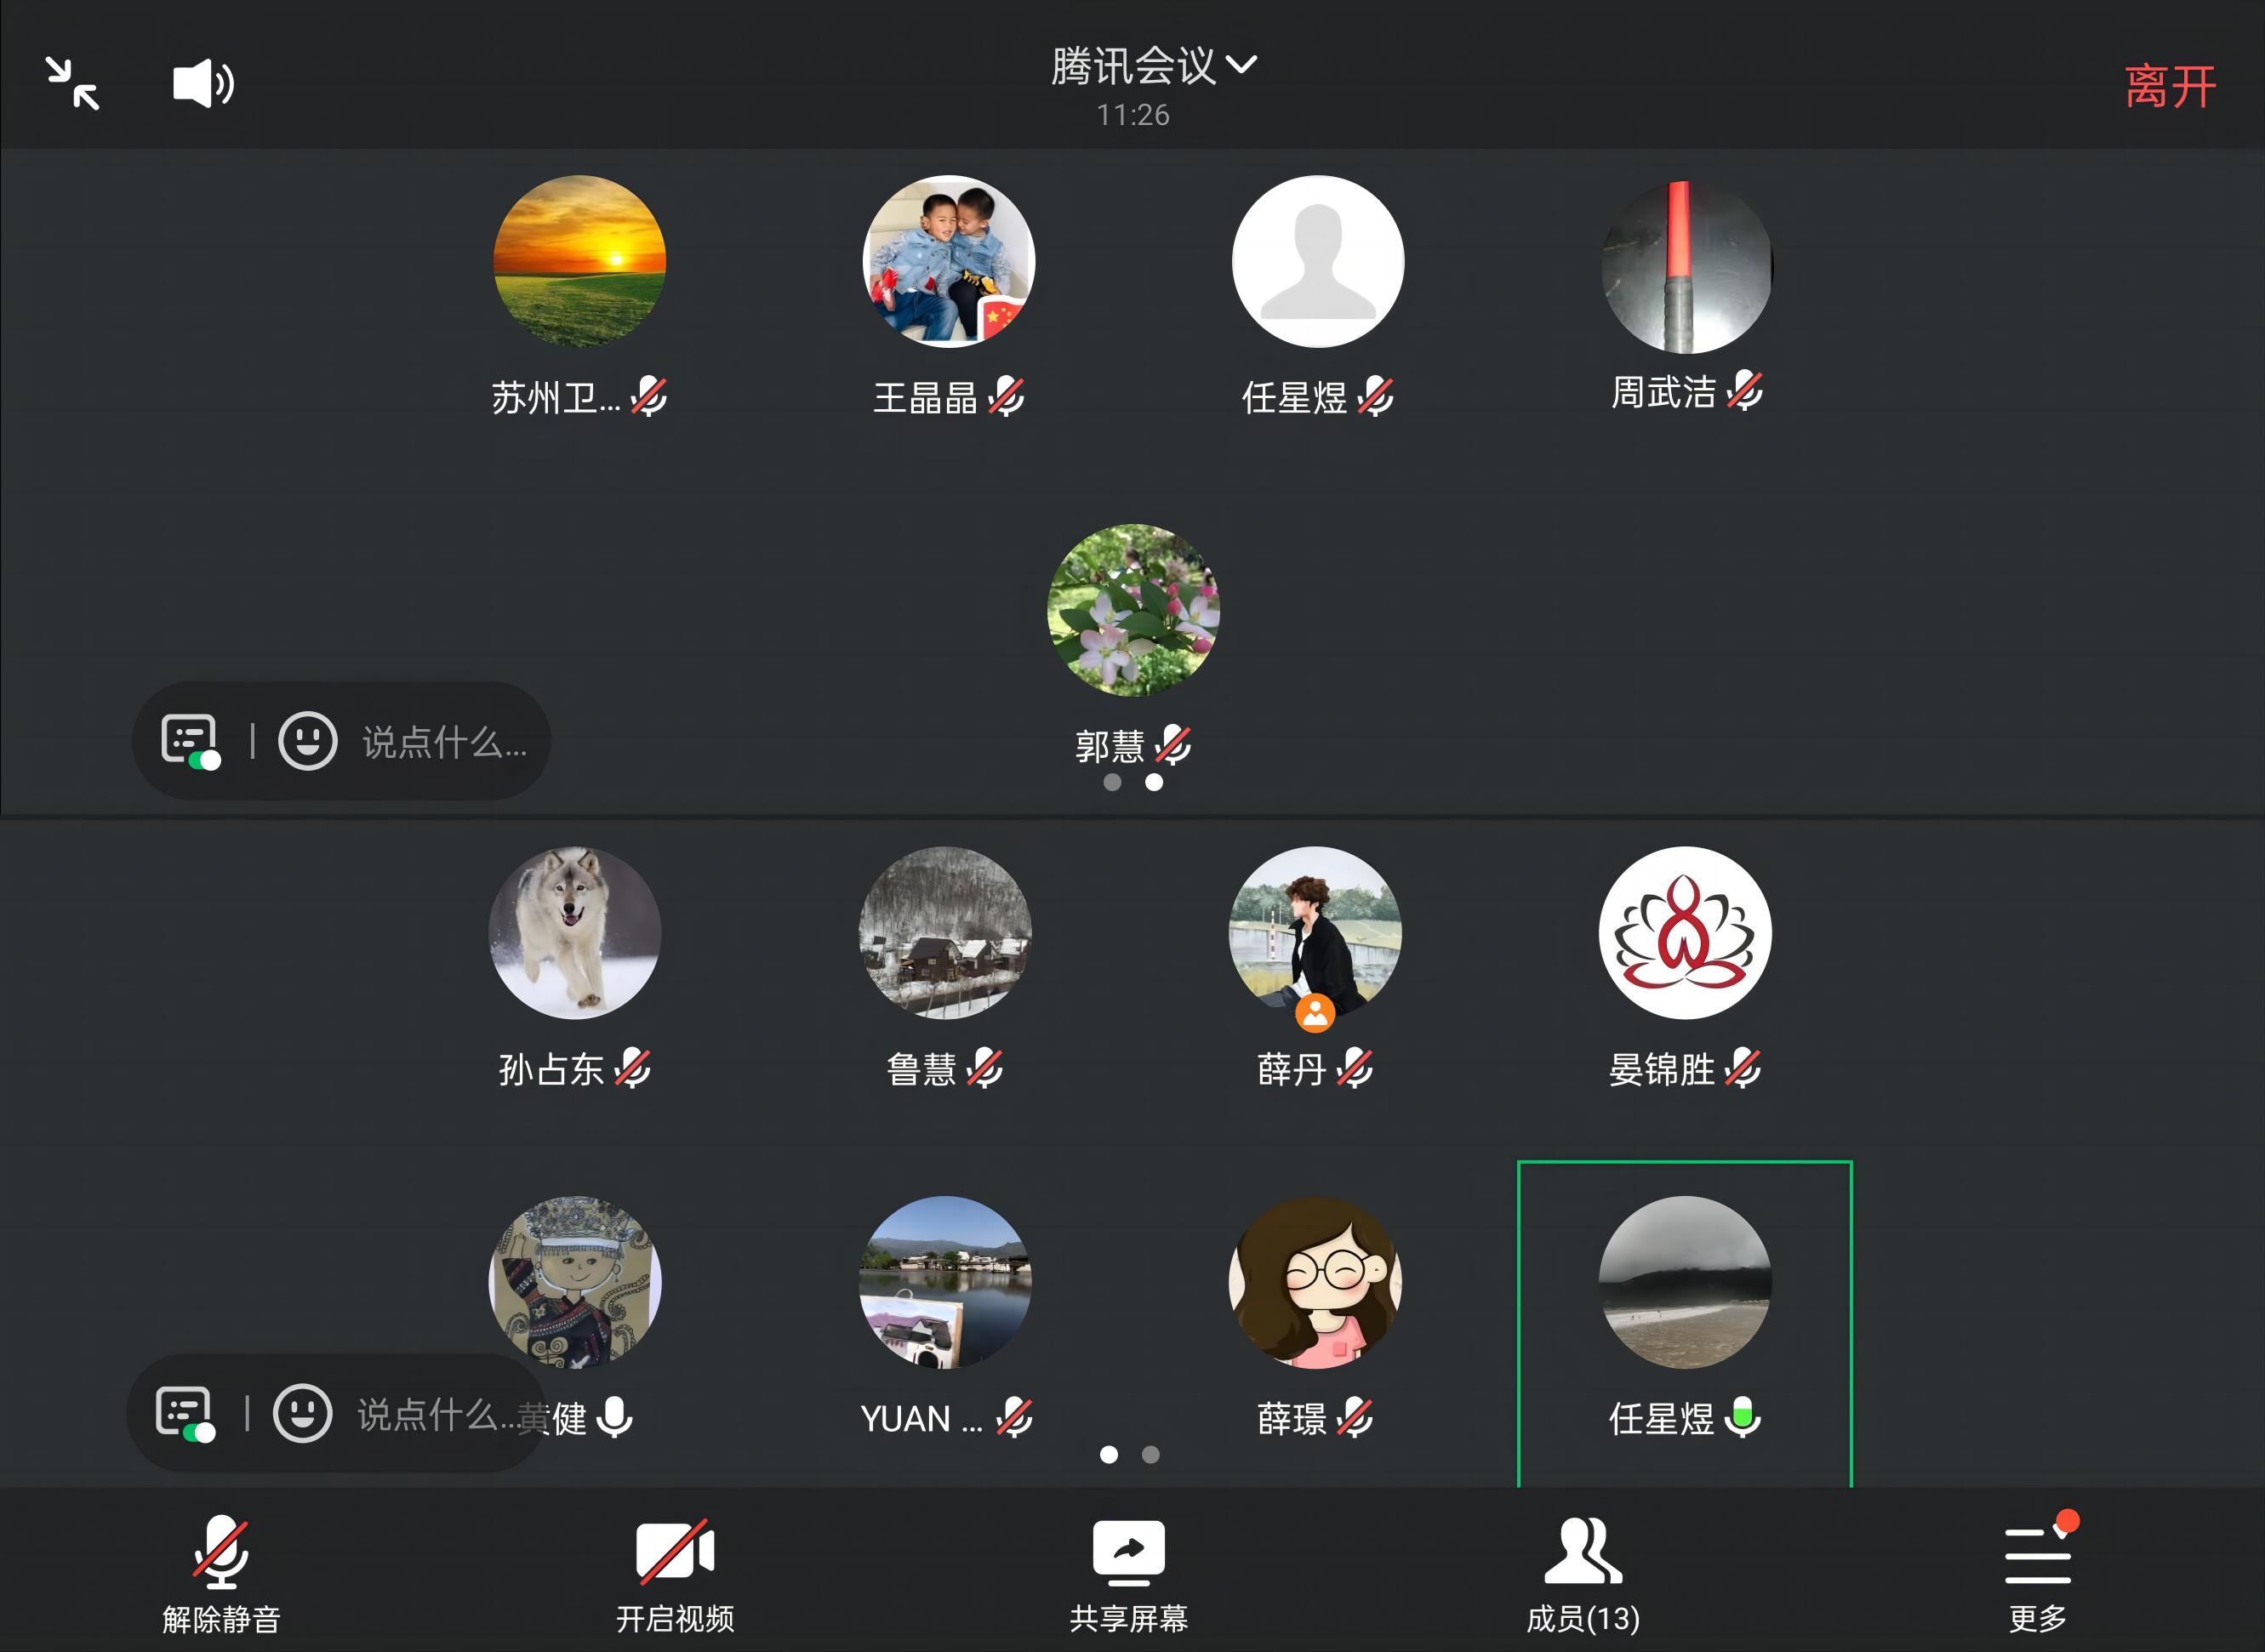Screen dimensions: 2265x1652
Task: Click the muted mic icon beside 孙占东
Action: coord(632,1068)
